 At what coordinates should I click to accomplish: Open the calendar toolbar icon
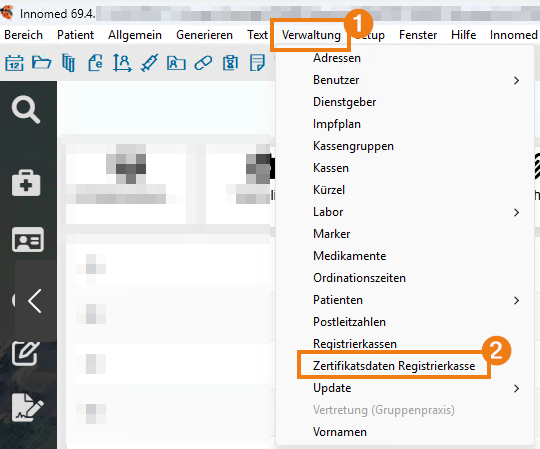pyautogui.click(x=14, y=63)
